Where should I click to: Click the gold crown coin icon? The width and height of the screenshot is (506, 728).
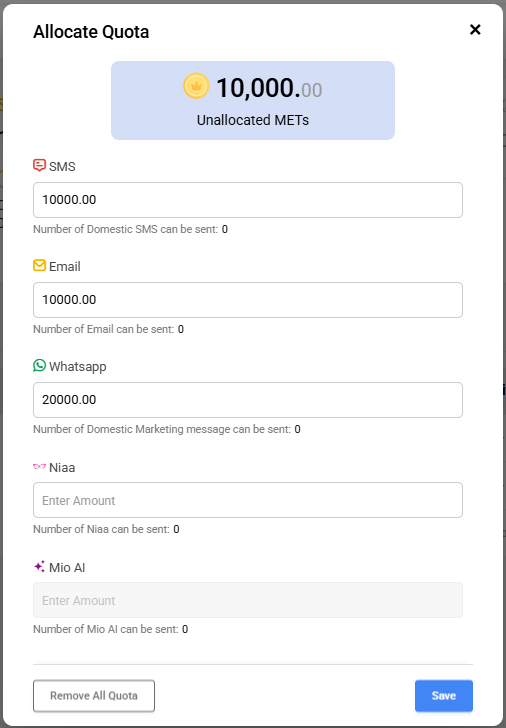(x=196, y=86)
